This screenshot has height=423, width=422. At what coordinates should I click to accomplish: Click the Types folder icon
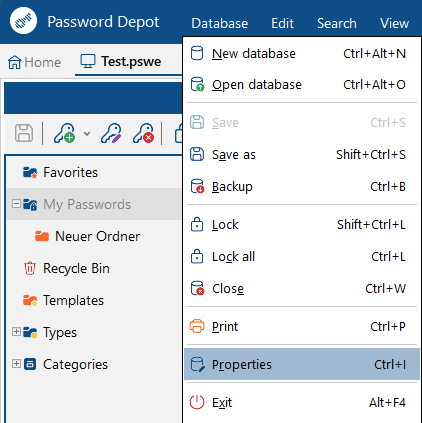(30, 332)
